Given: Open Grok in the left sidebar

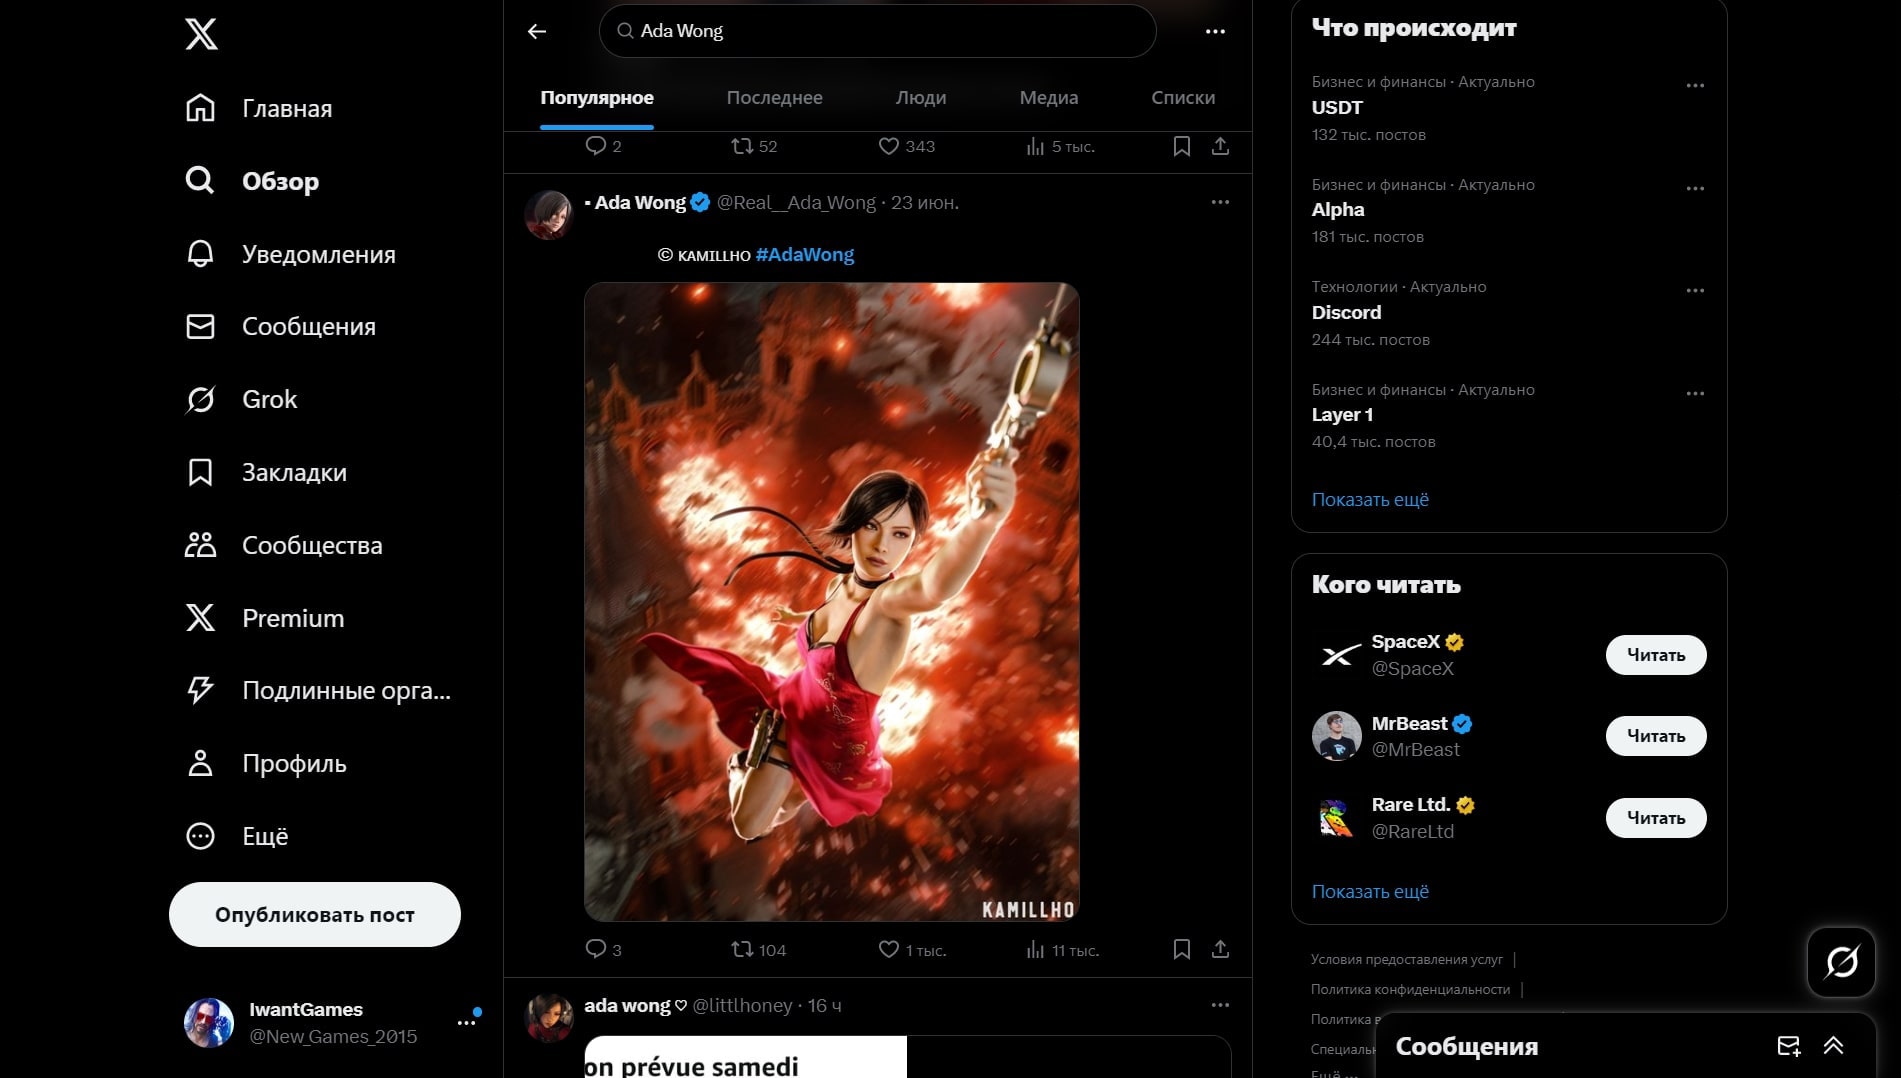Looking at the screenshot, I should (x=241, y=400).
